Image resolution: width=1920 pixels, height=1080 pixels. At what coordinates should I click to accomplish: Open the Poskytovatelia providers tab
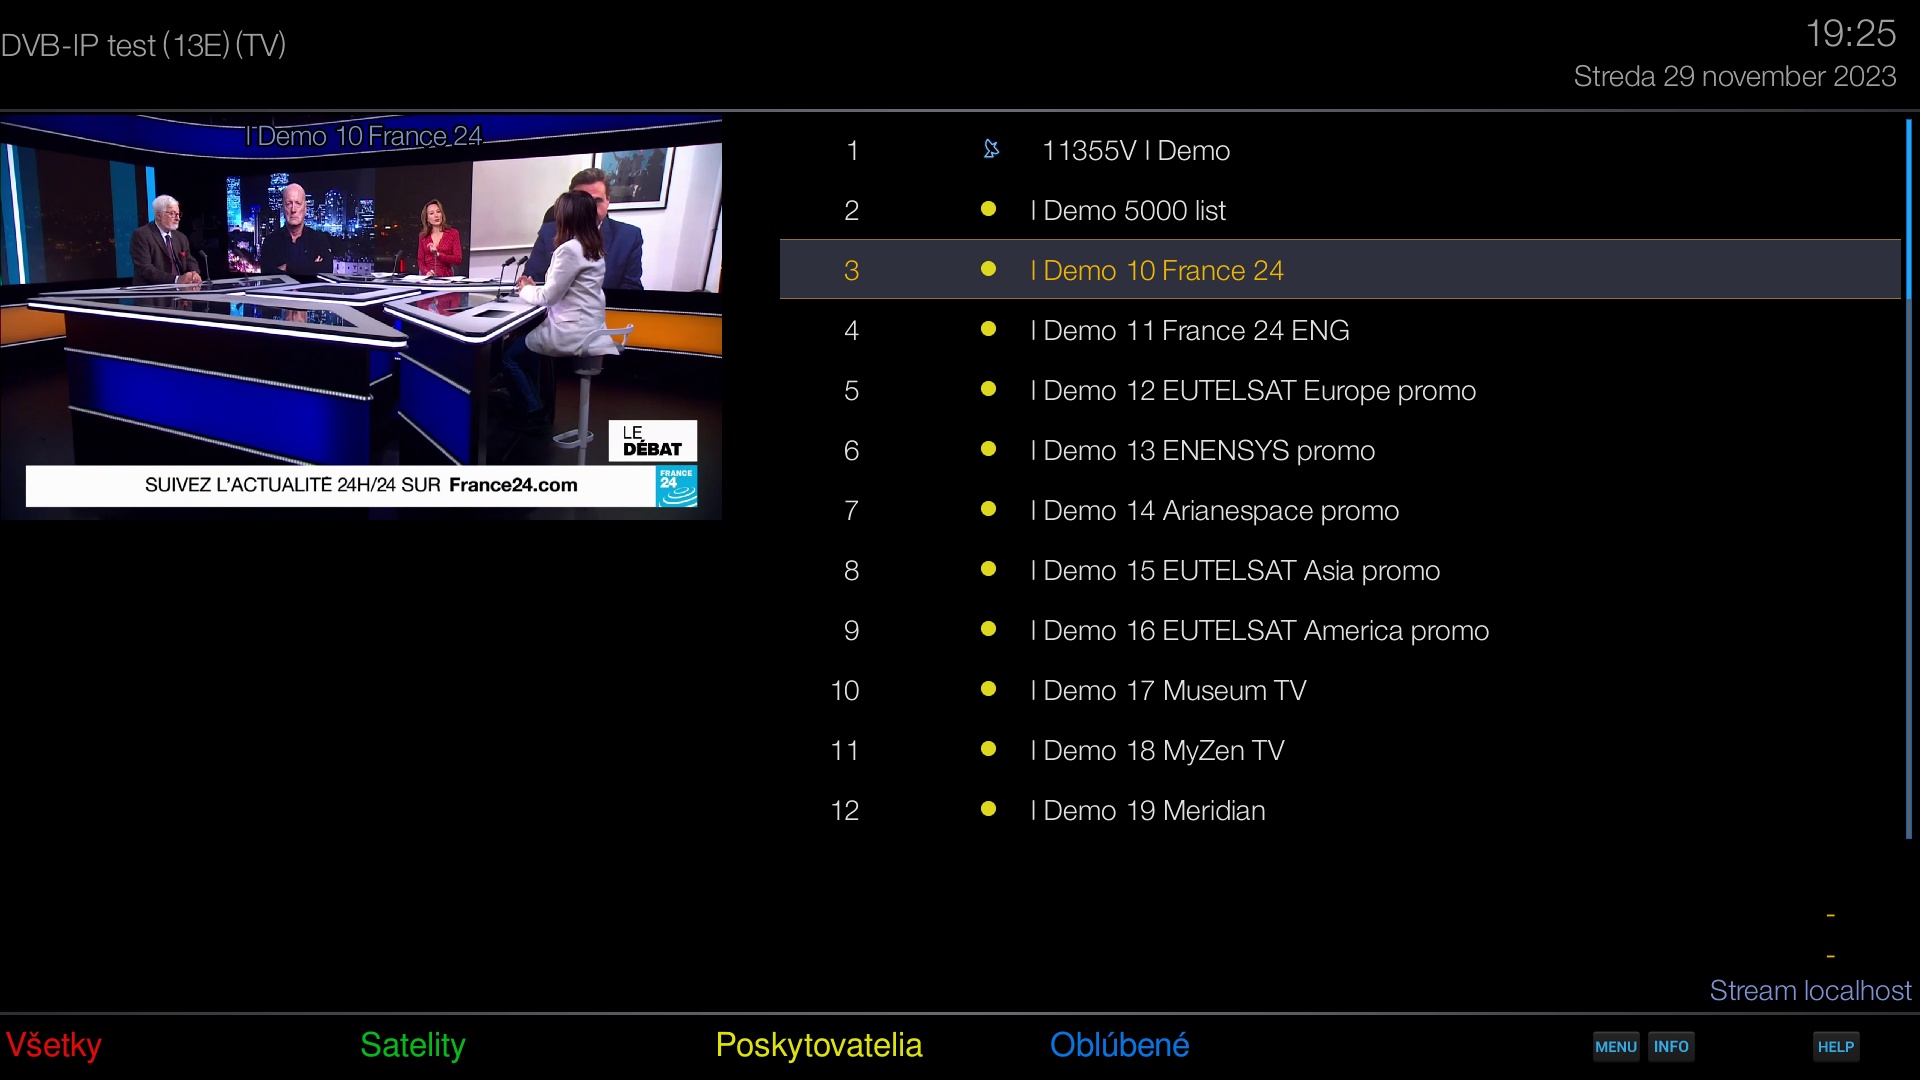click(819, 1045)
